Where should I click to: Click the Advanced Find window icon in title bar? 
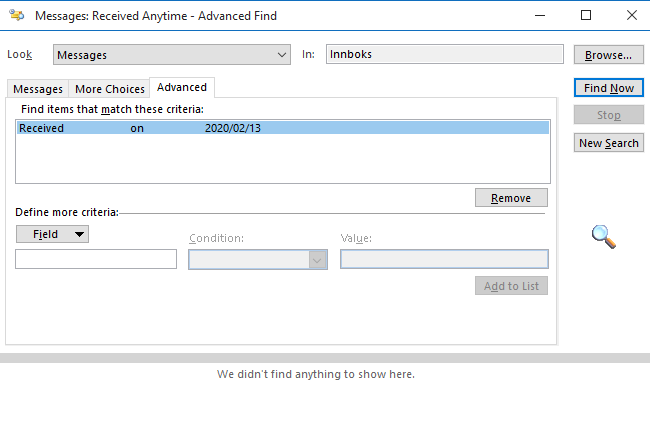pyautogui.click(x=17, y=16)
